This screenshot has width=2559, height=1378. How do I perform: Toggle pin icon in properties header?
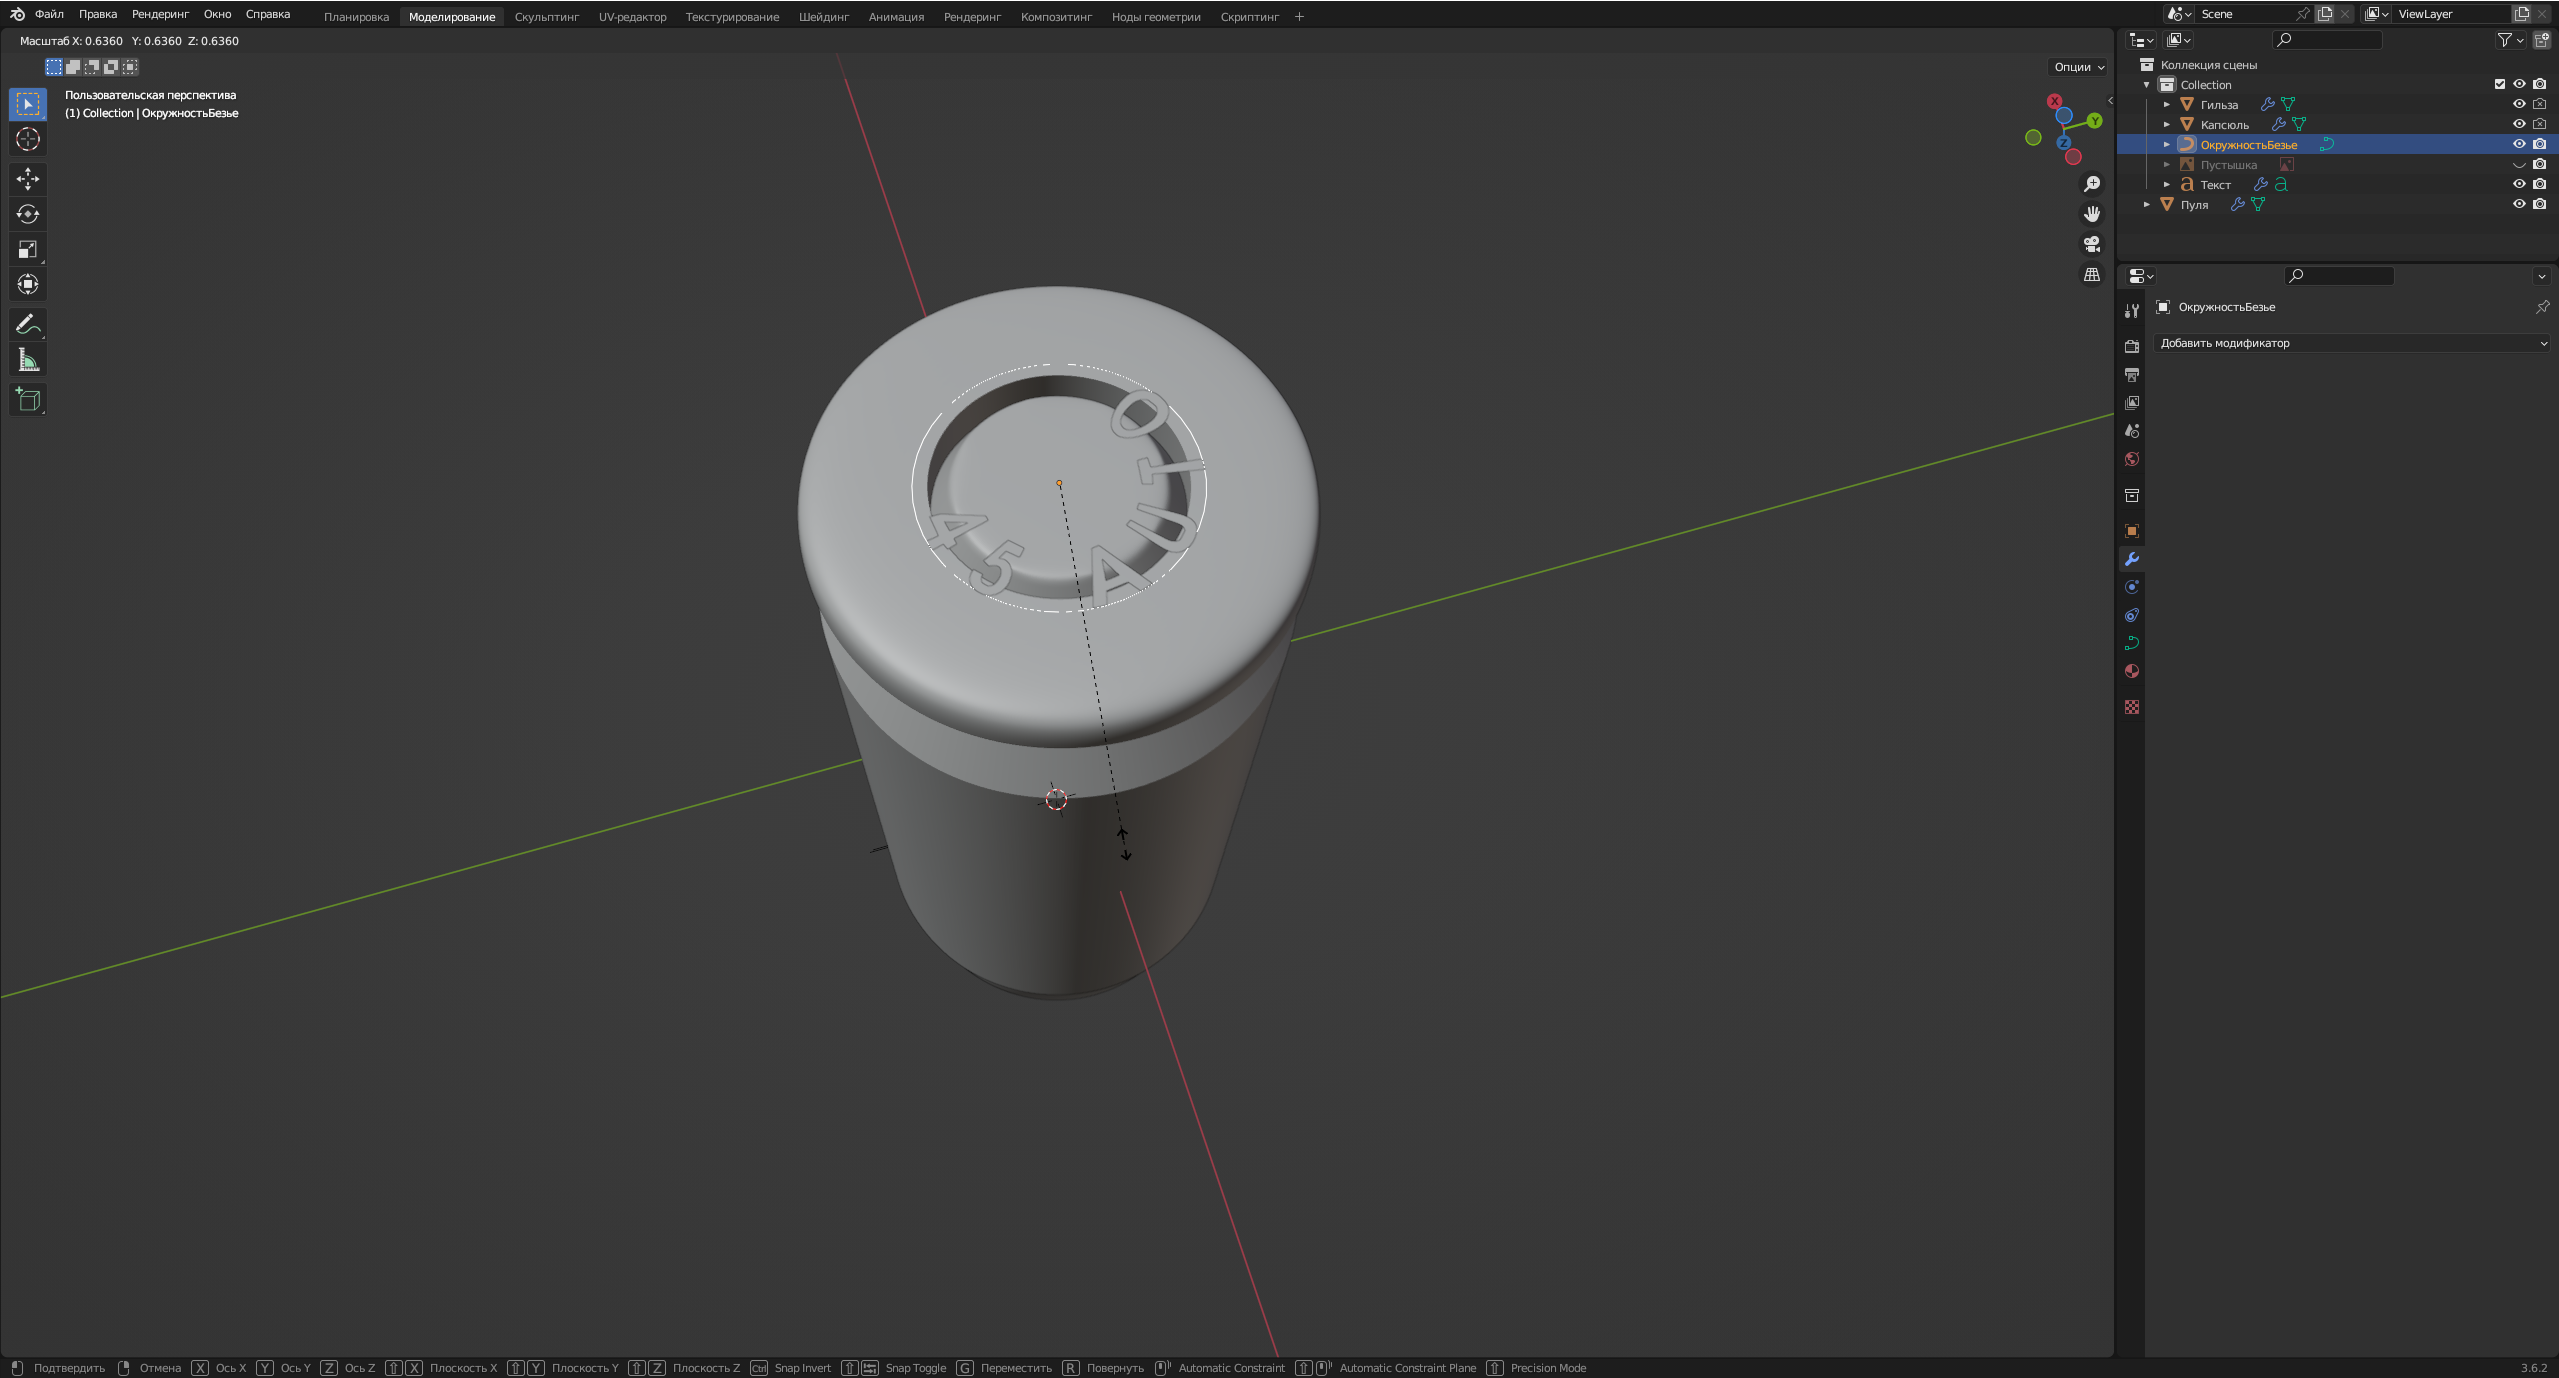(2542, 307)
